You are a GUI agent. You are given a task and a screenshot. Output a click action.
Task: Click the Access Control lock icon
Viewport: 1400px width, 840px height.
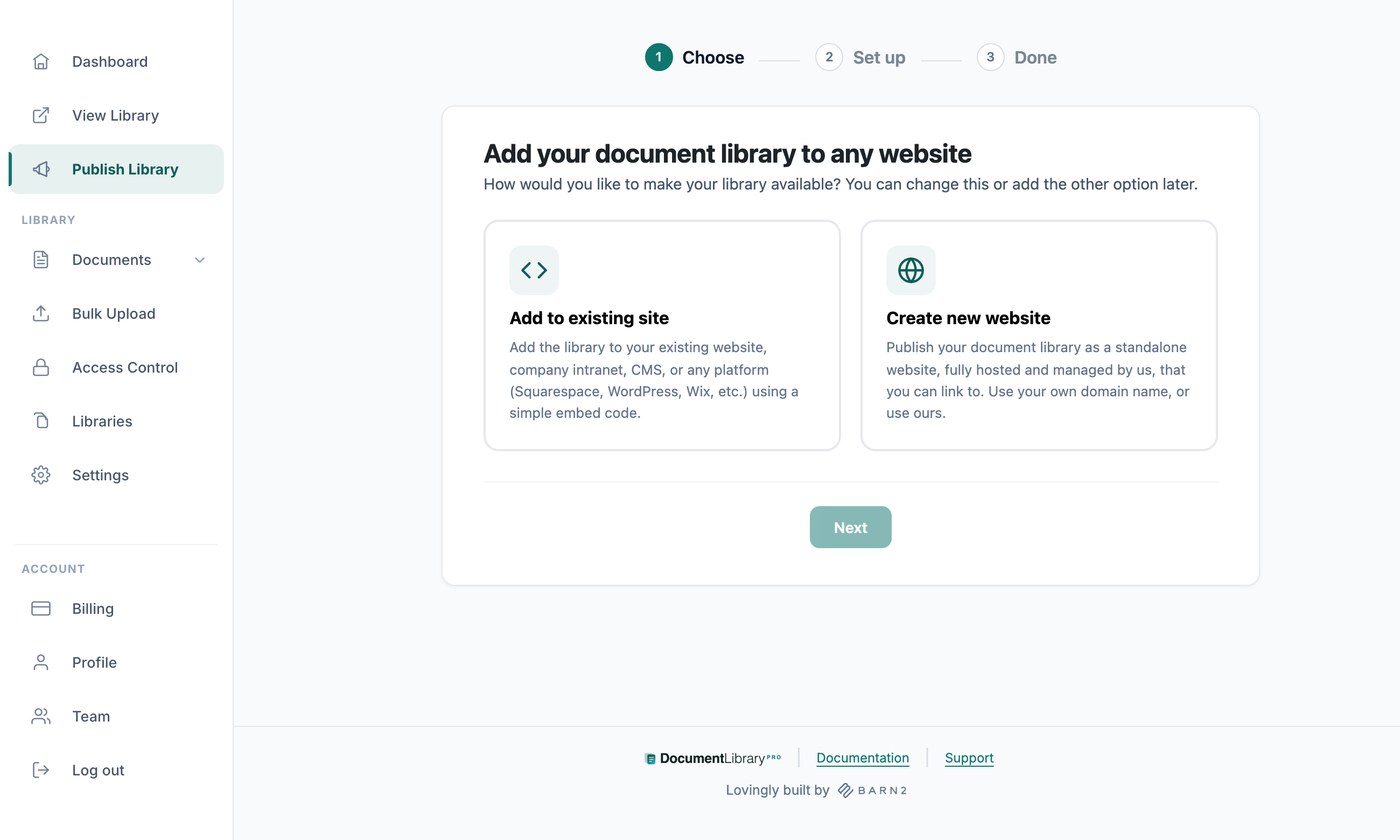click(x=41, y=368)
